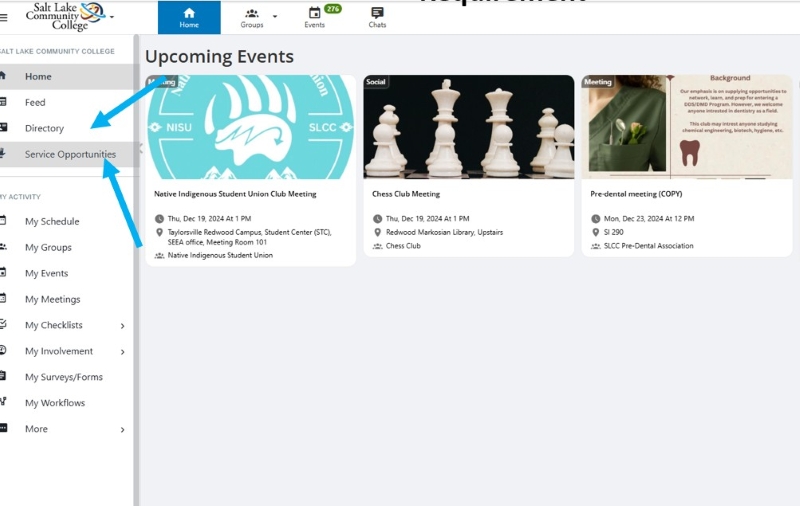Click the Social tag on chess card
Viewport: 800px width, 506px height.
click(x=376, y=82)
